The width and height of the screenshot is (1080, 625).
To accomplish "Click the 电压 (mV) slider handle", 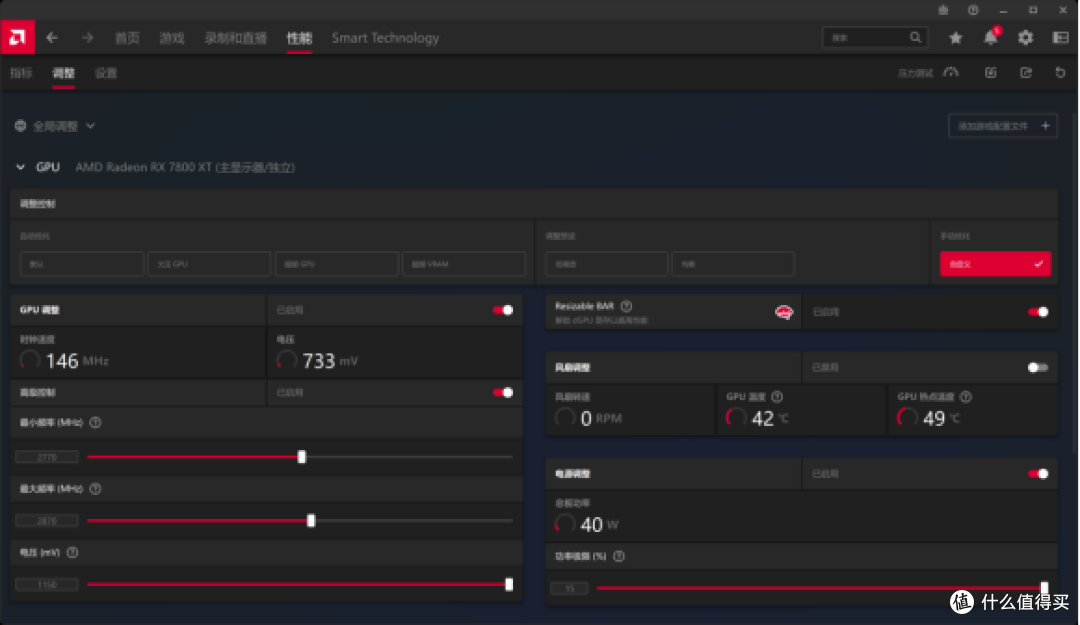I will 509,584.
